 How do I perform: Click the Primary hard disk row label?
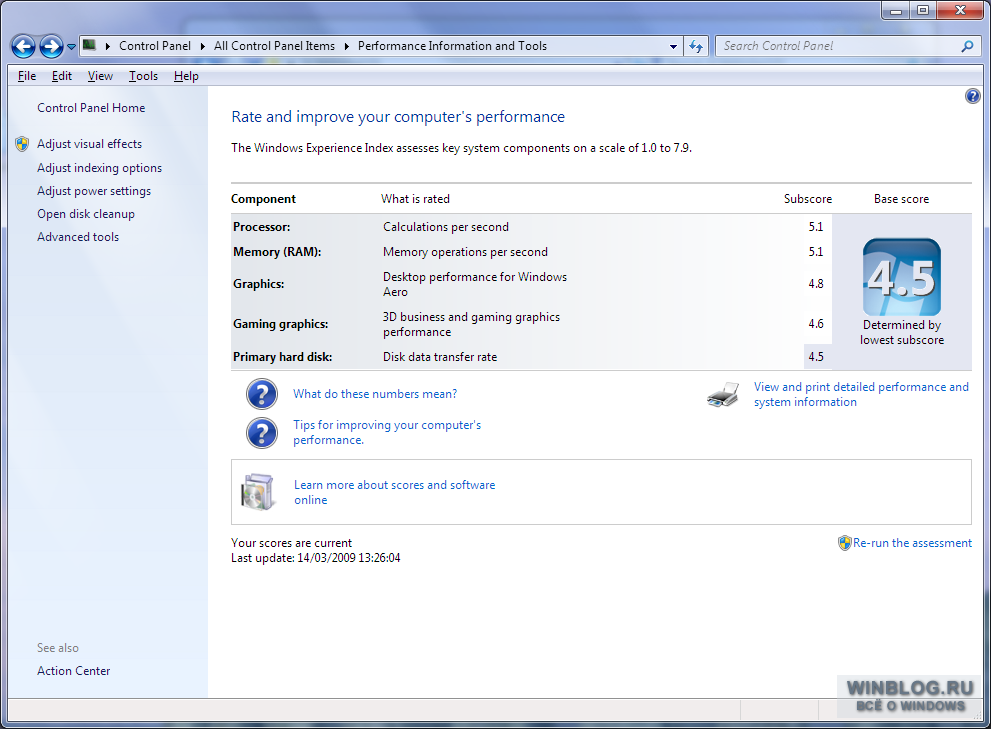click(x=283, y=357)
